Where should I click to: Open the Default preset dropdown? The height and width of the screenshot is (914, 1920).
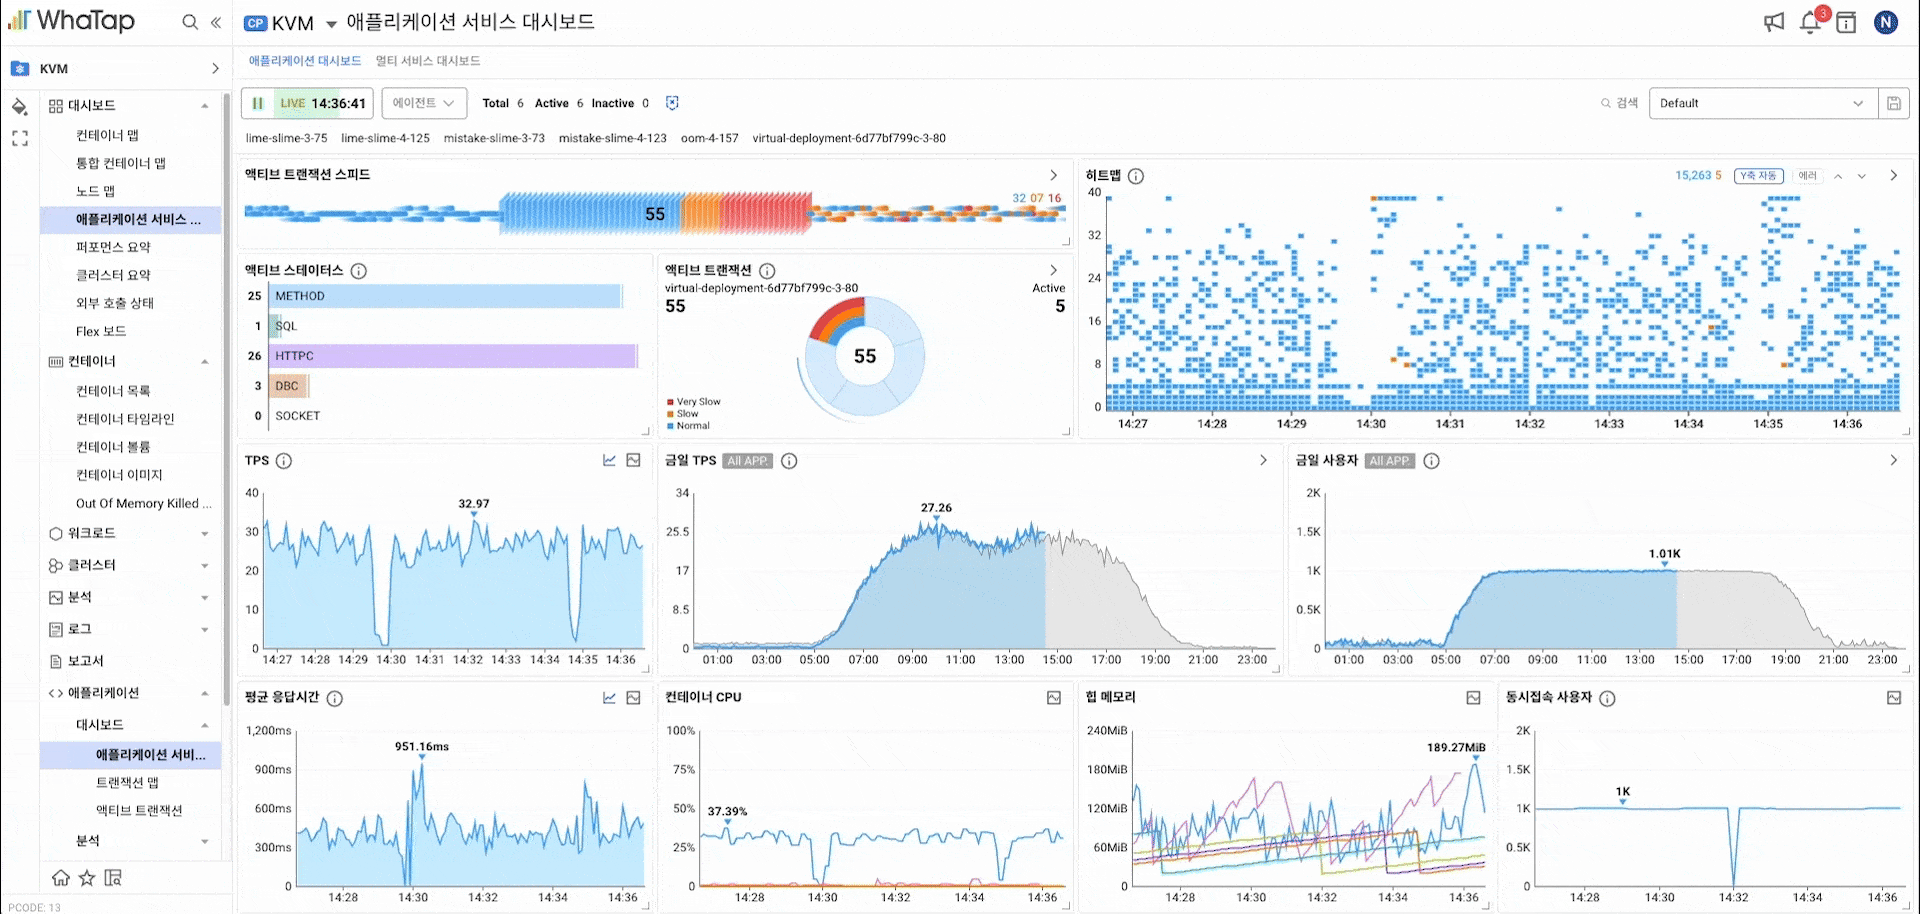tap(1760, 103)
